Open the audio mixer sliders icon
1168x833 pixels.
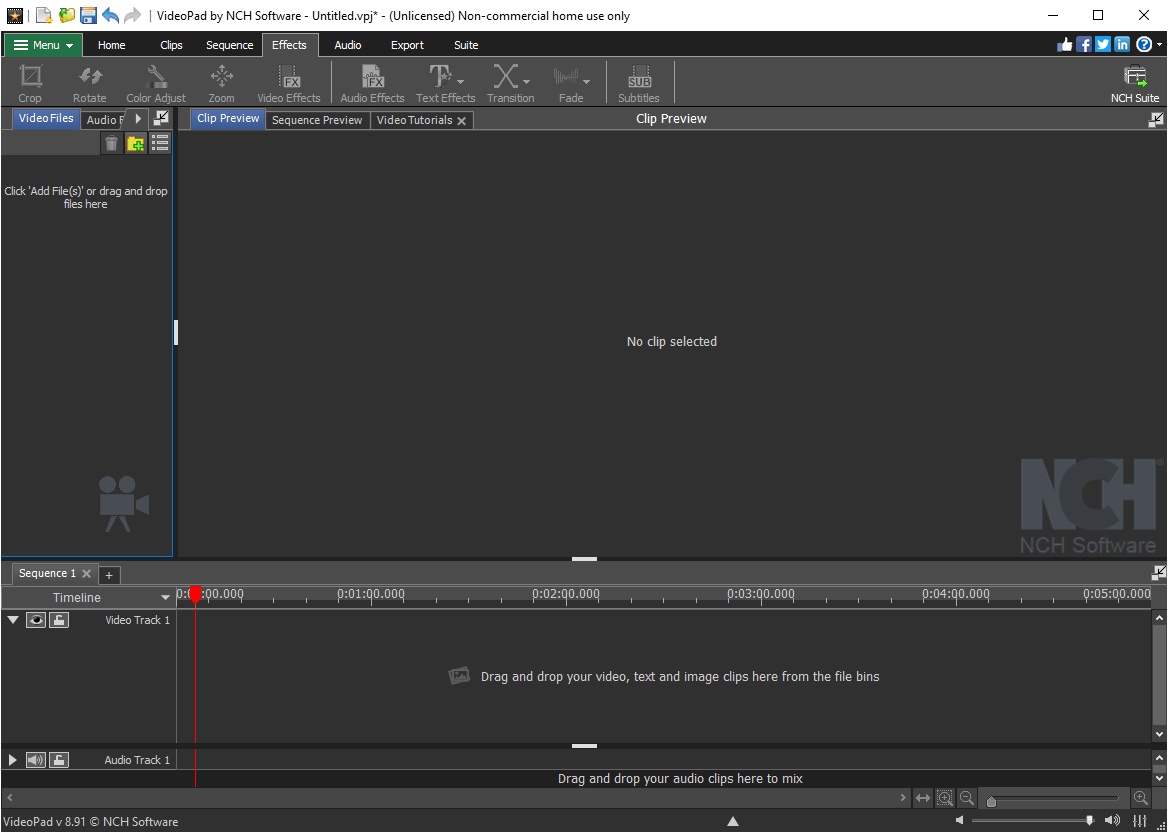pyautogui.click(x=1140, y=821)
